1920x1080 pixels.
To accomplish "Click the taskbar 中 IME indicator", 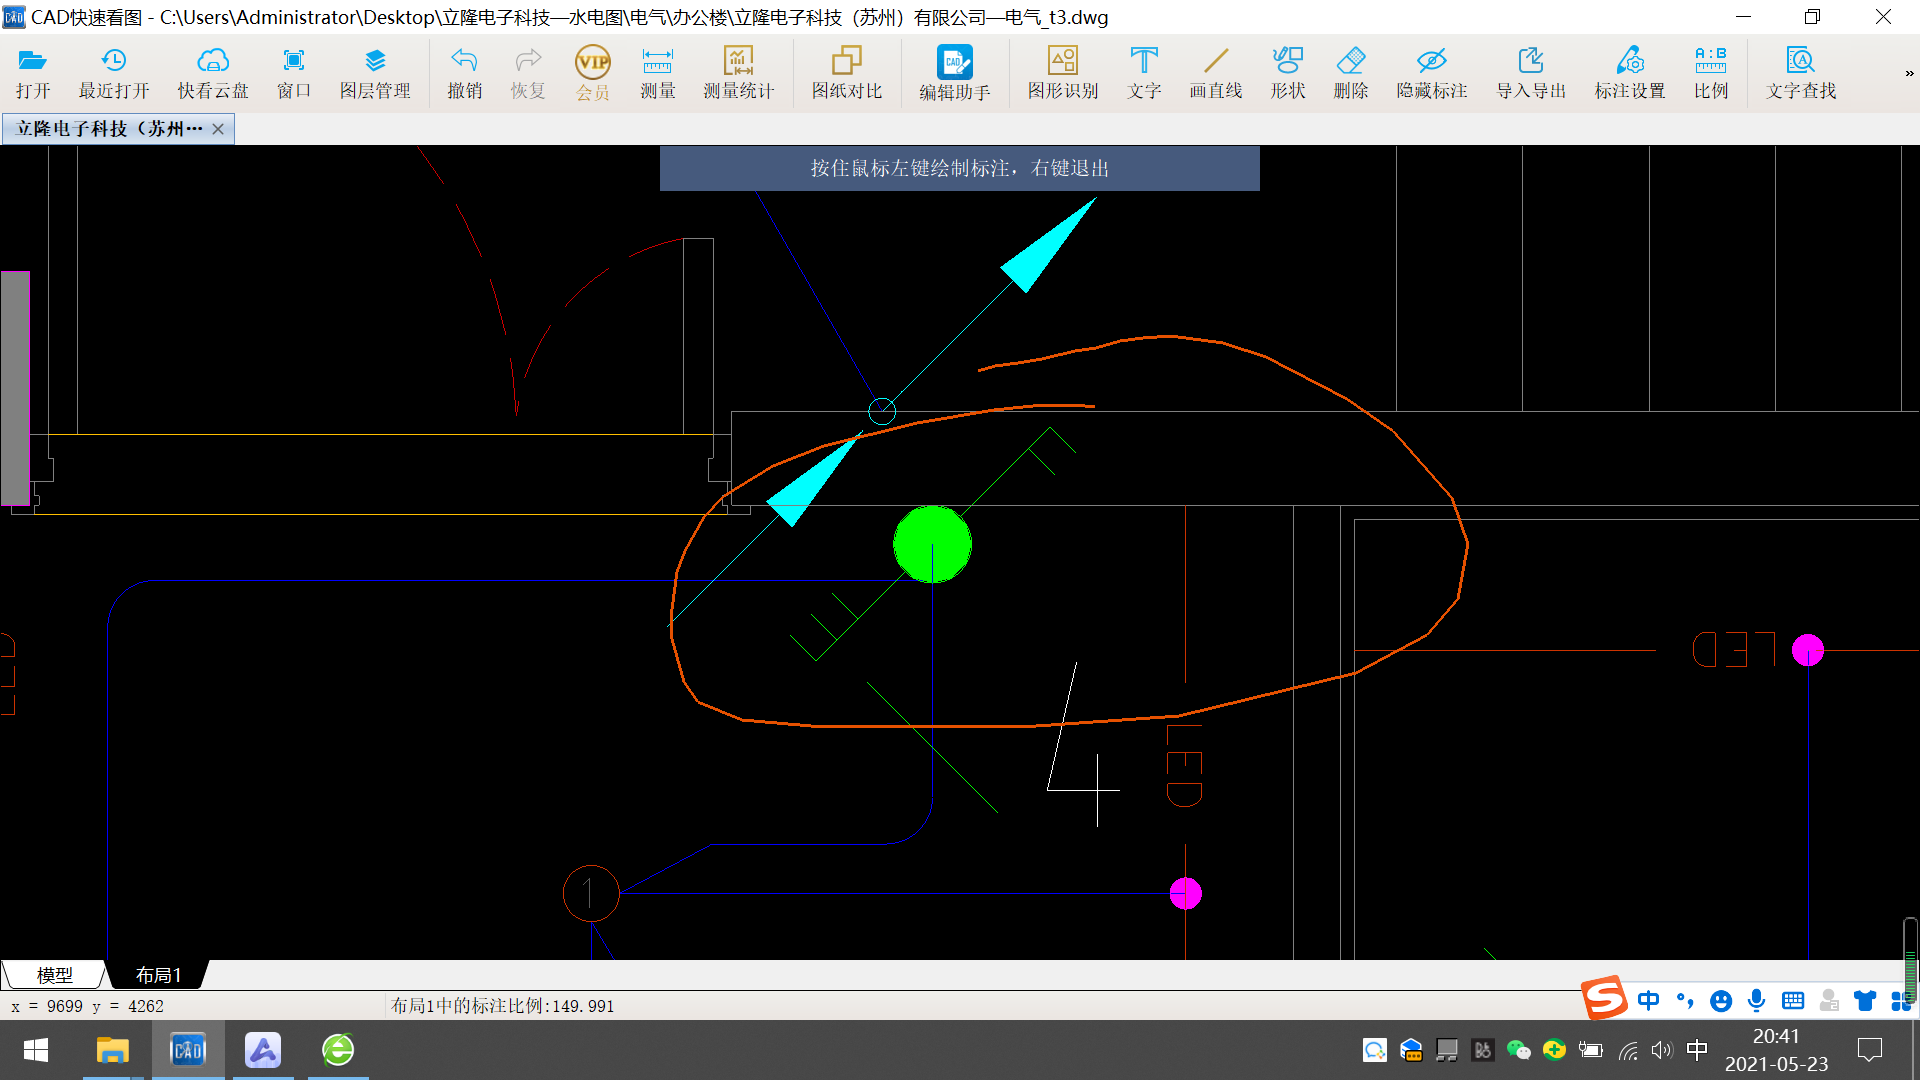I will pyautogui.click(x=1697, y=1050).
